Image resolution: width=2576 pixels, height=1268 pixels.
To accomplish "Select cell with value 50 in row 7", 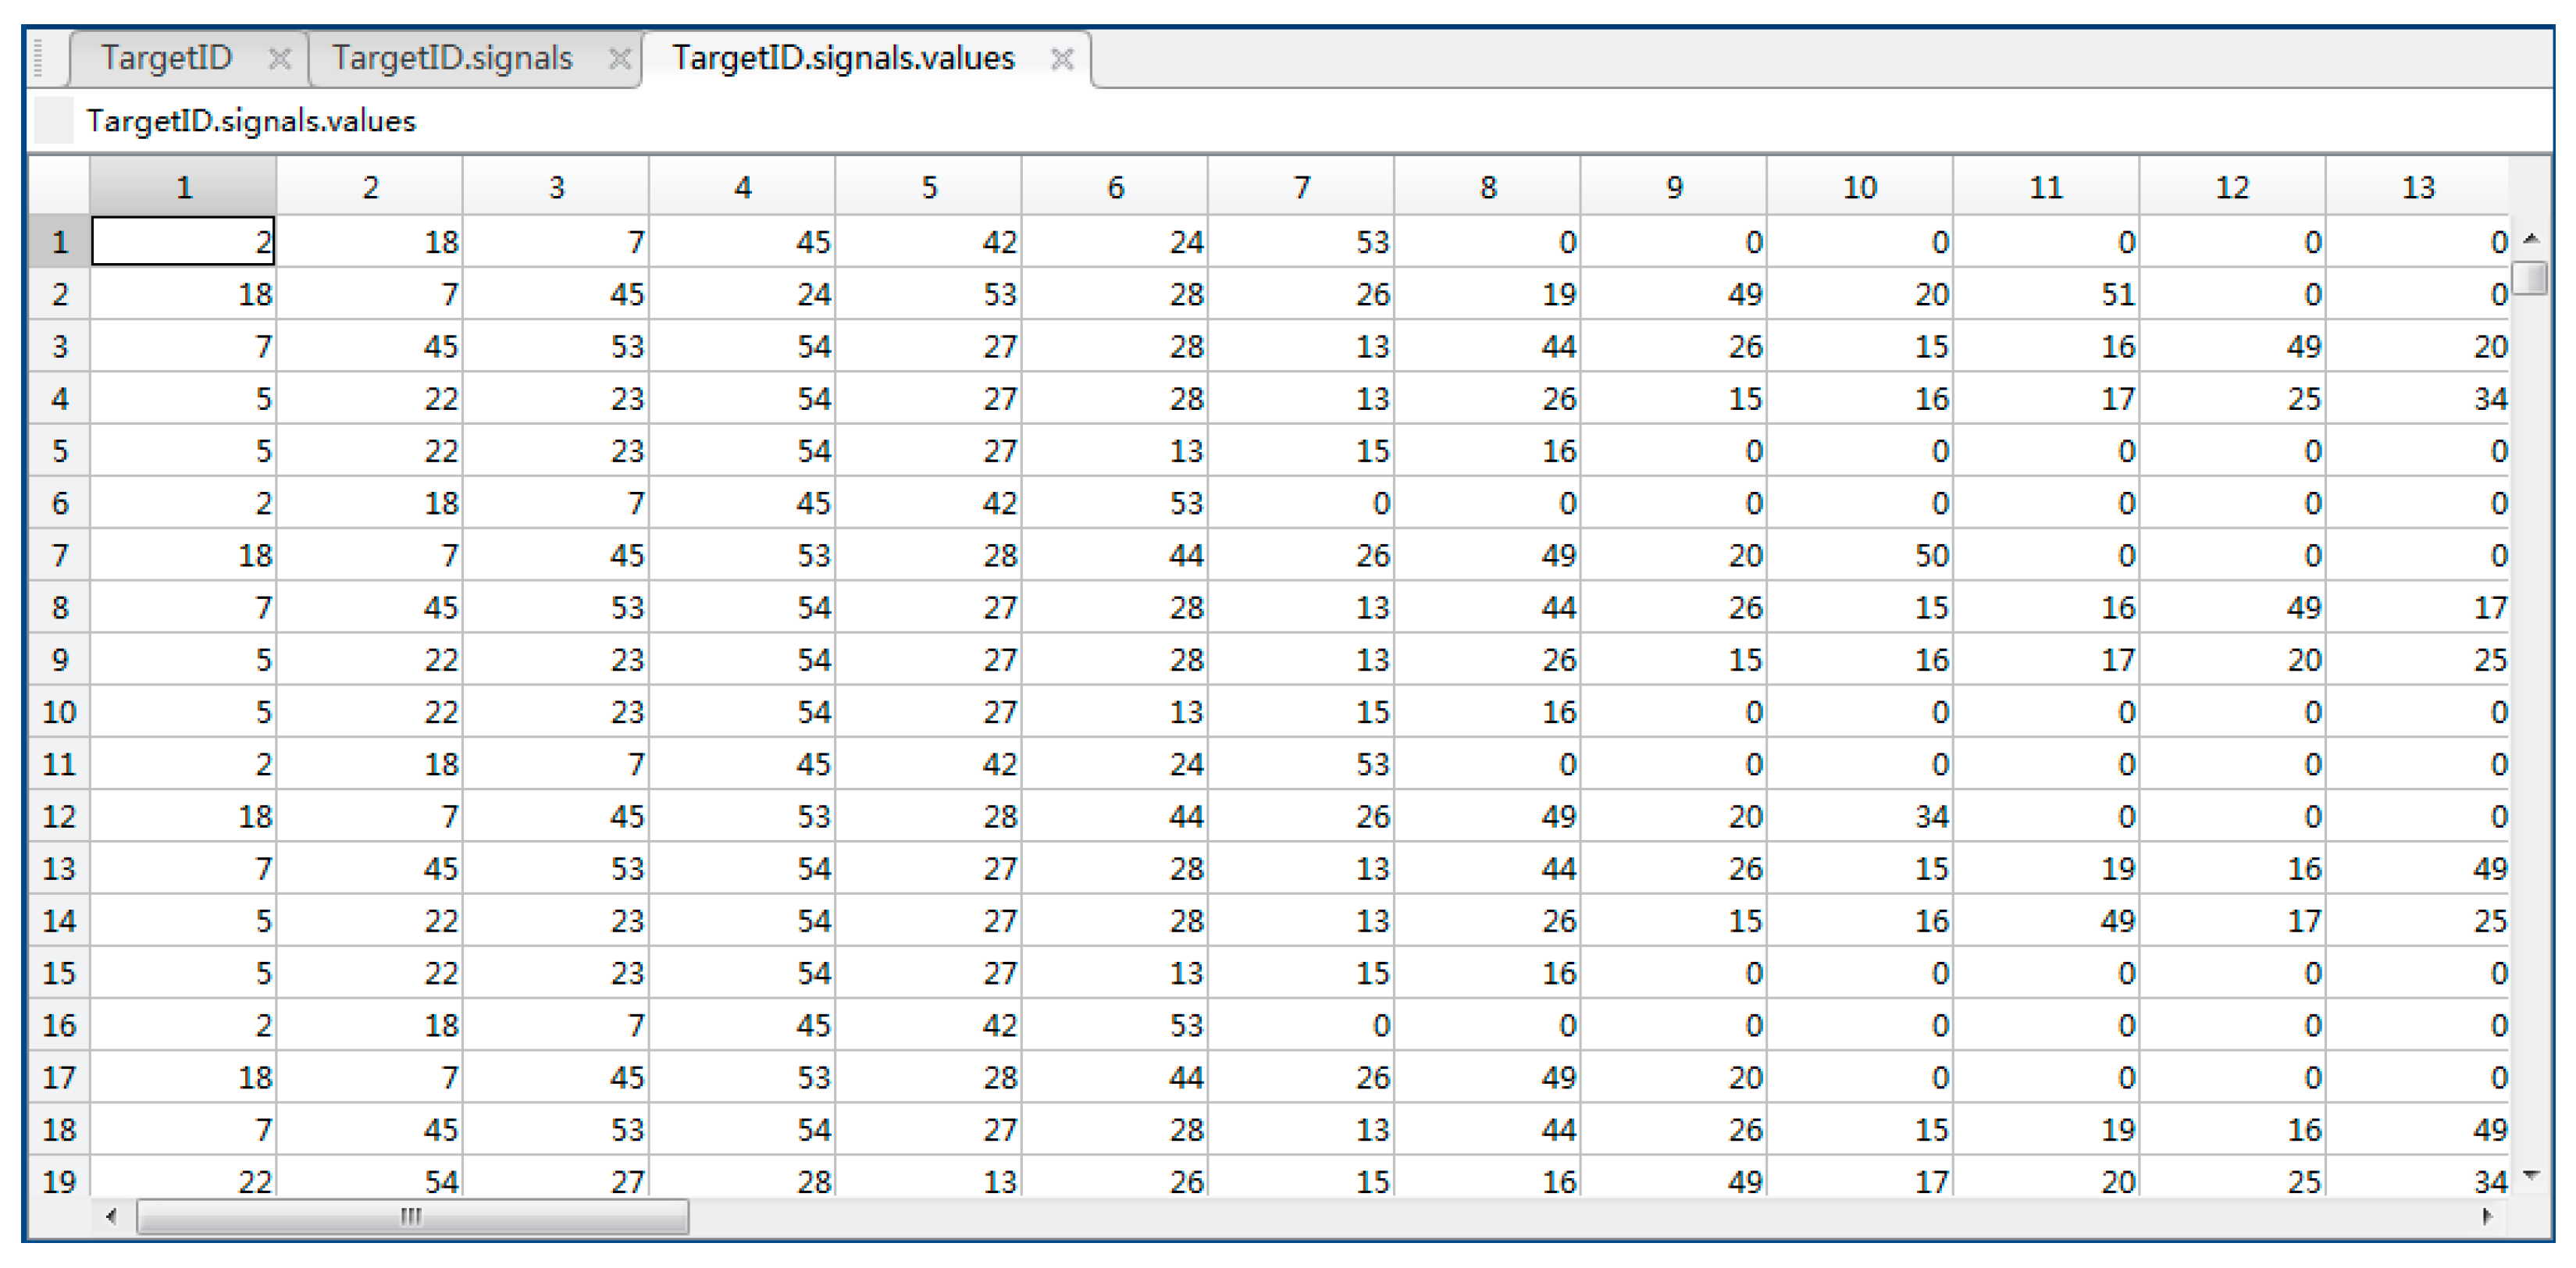I will point(1860,555).
